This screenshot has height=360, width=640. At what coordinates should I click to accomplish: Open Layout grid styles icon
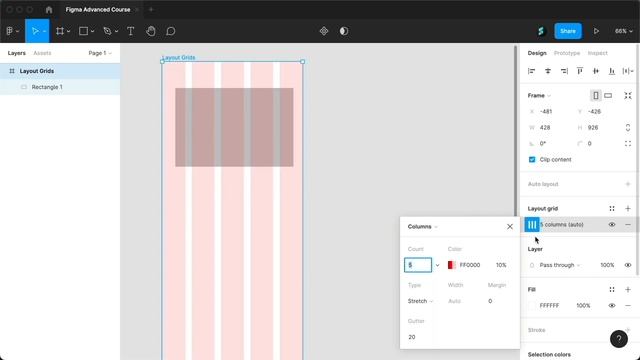click(612, 209)
